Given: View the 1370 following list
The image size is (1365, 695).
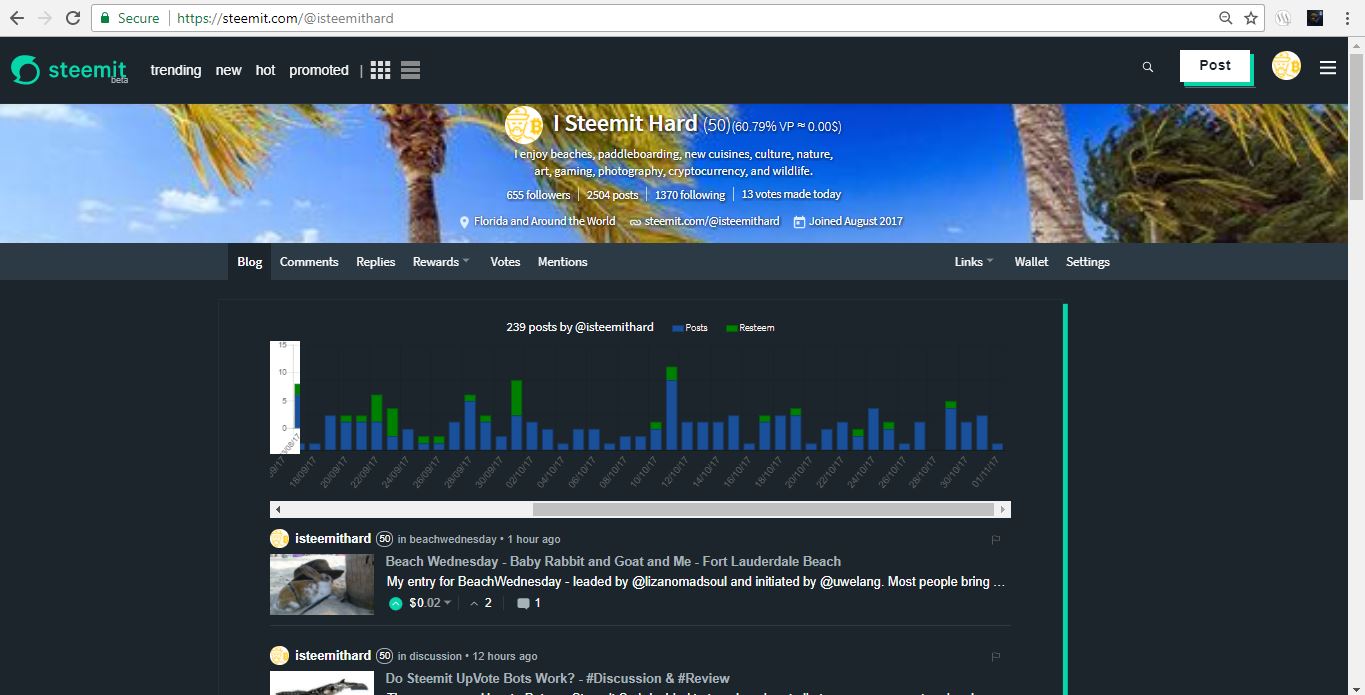Looking at the screenshot, I should pyautogui.click(x=690, y=195).
